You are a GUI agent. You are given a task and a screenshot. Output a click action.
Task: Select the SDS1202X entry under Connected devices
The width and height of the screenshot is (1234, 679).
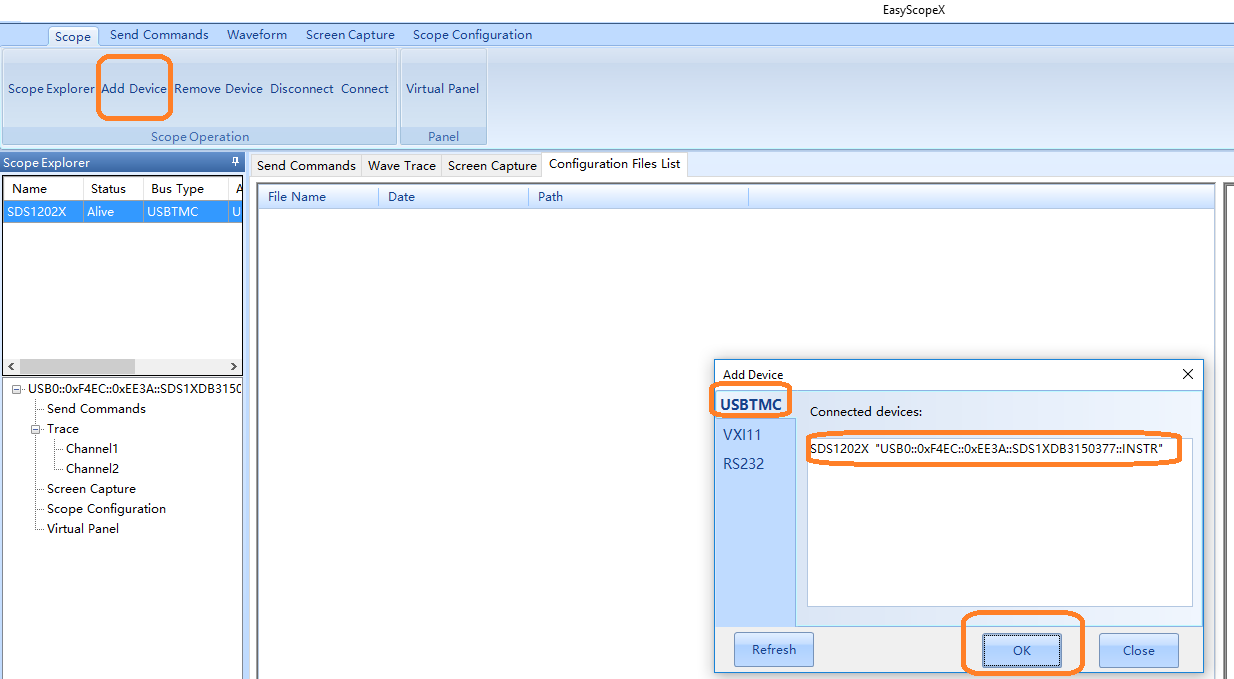986,450
